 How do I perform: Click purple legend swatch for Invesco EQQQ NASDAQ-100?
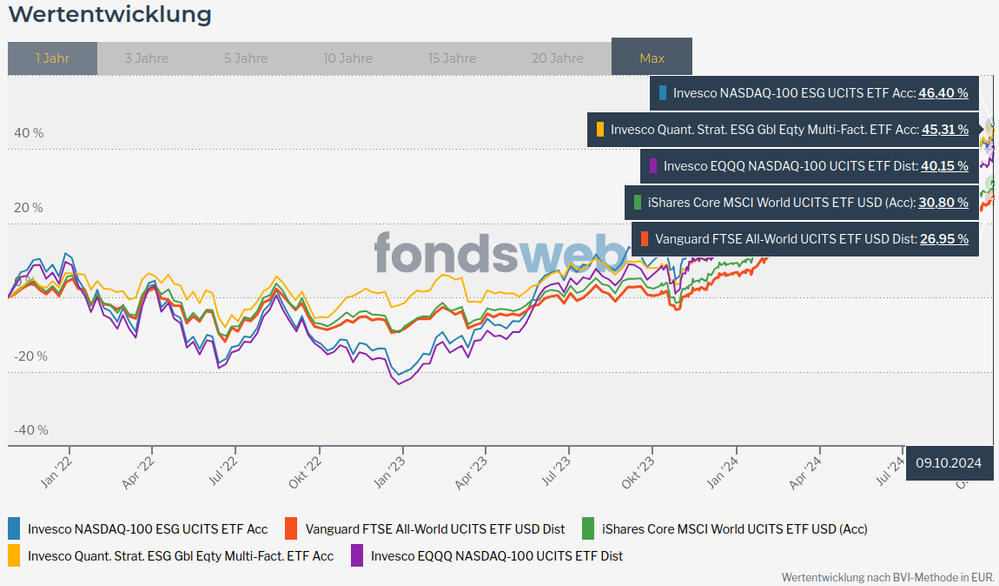click(357, 555)
